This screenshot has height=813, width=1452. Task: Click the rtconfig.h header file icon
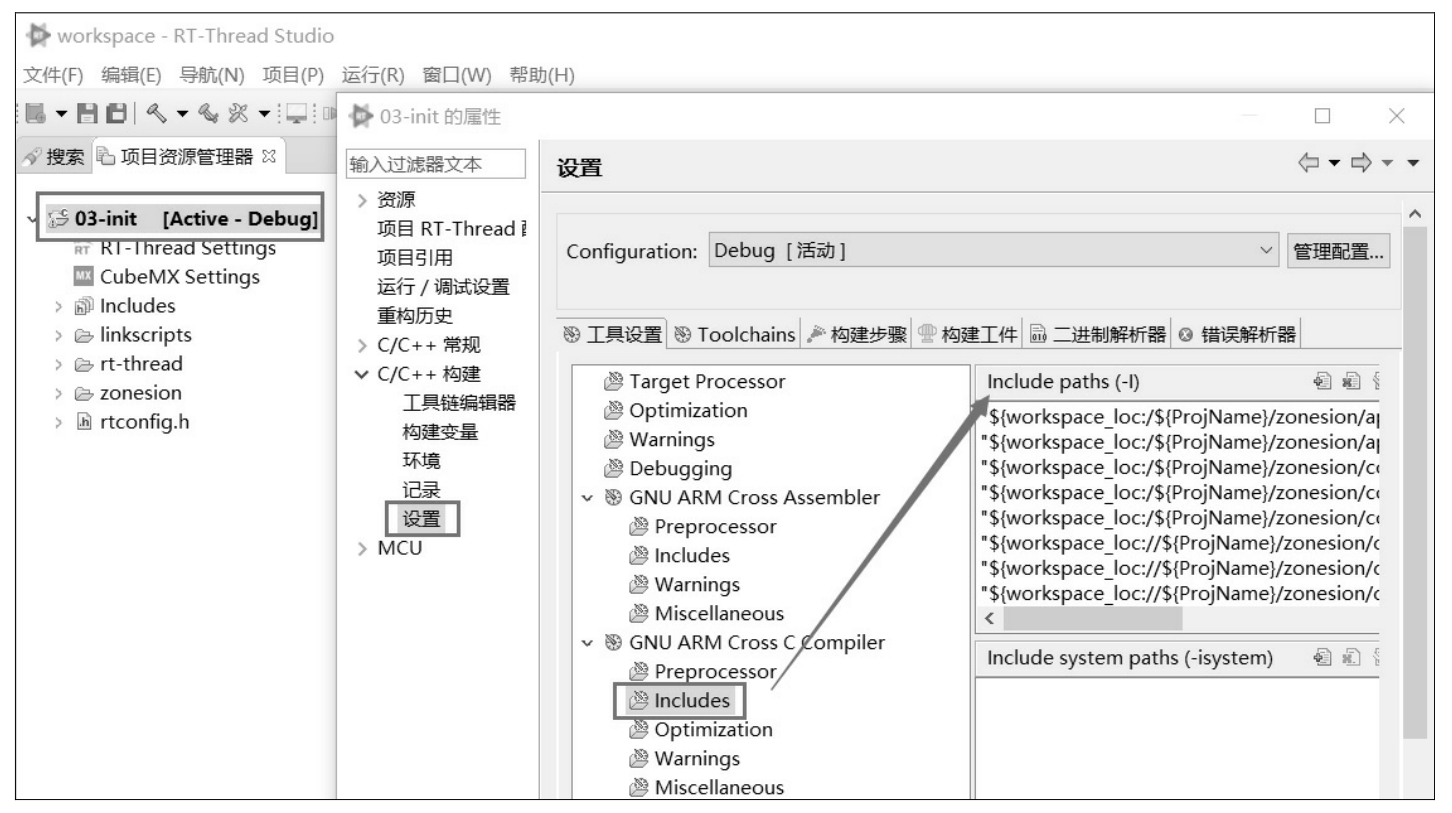(83, 421)
